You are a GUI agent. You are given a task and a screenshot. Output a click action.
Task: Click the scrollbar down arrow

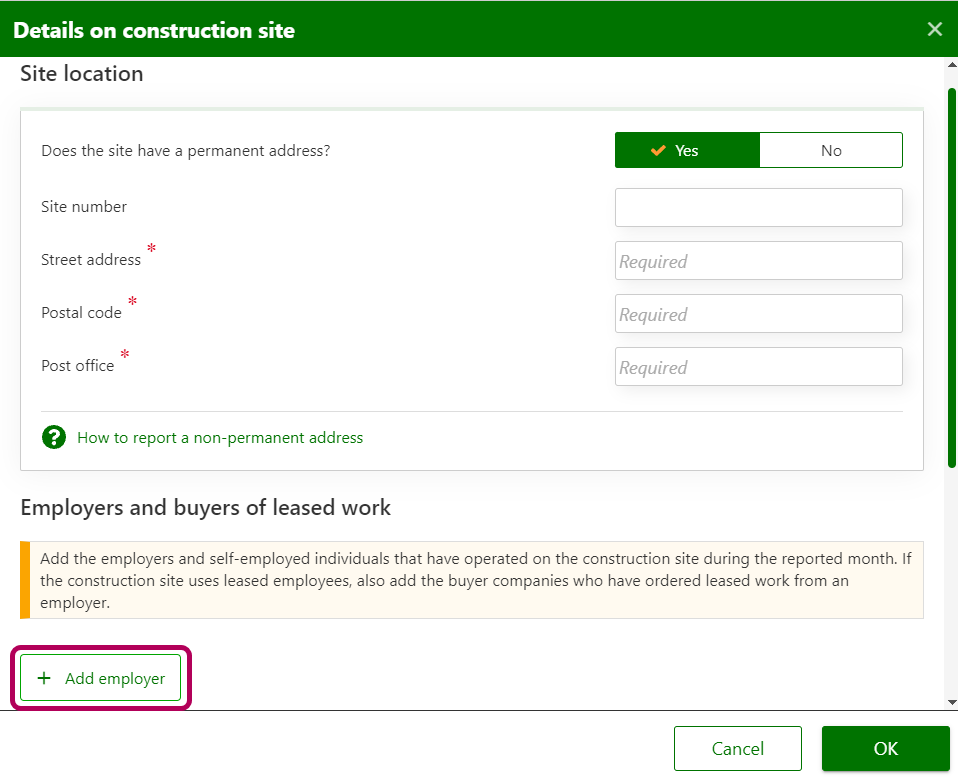pyautogui.click(x=951, y=702)
